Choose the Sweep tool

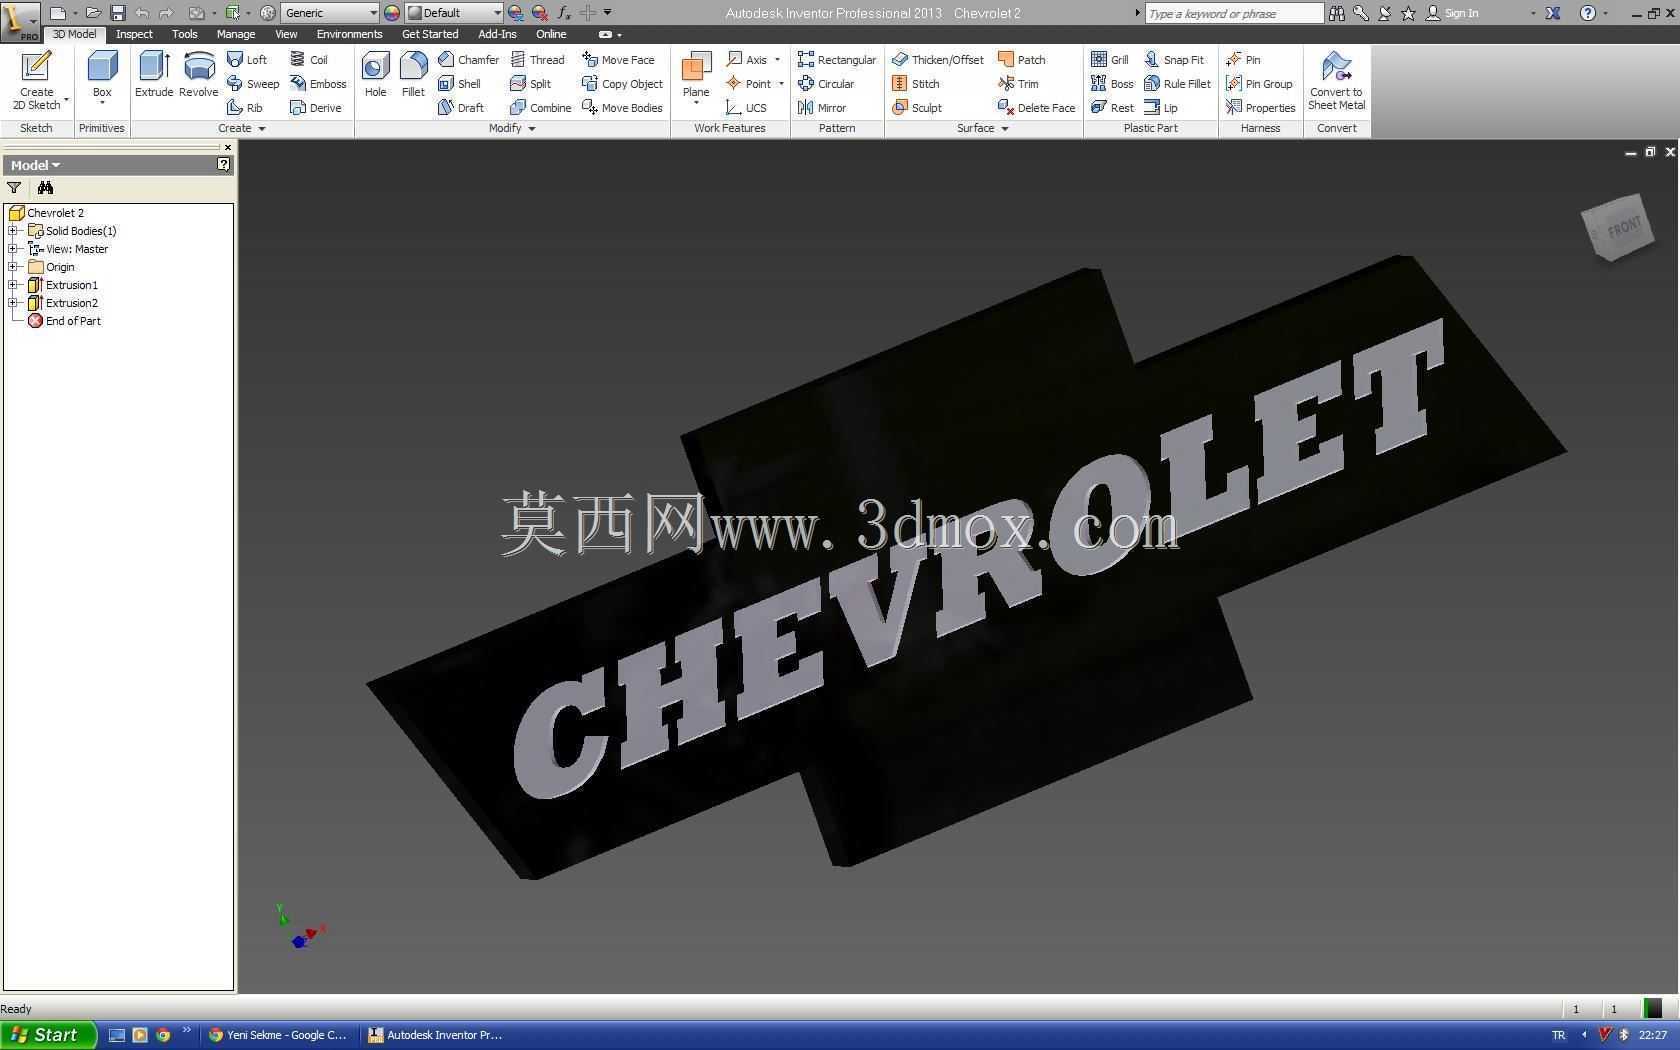[253, 84]
